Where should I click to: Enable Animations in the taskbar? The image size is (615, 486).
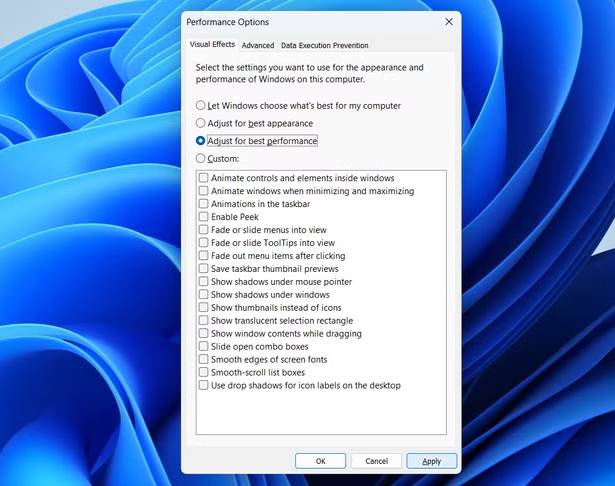click(x=203, y=204)
